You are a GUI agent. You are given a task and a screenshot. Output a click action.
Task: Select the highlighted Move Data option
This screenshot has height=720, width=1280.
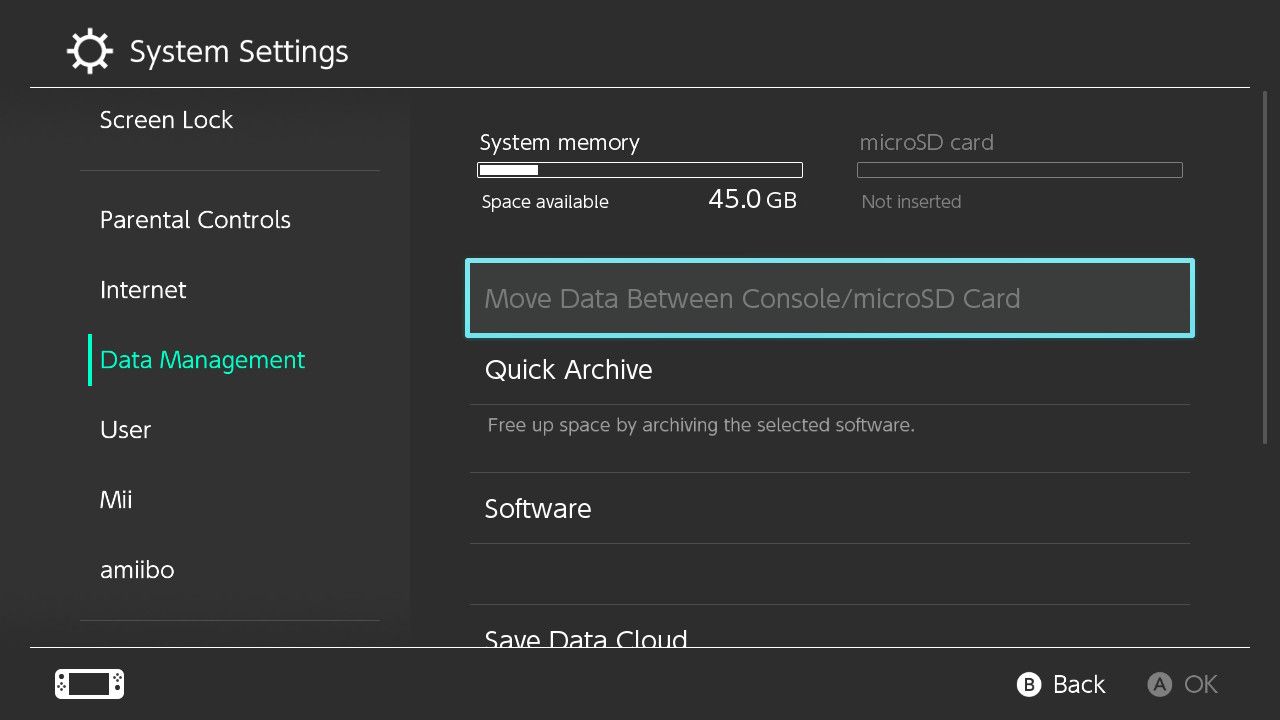click(x=829, y=298)
